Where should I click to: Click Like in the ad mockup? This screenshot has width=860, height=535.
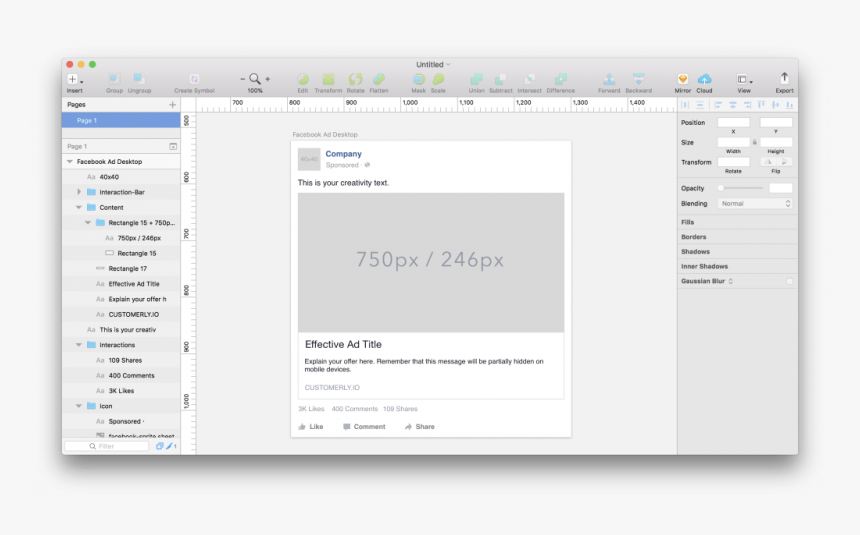coord(311,426)
